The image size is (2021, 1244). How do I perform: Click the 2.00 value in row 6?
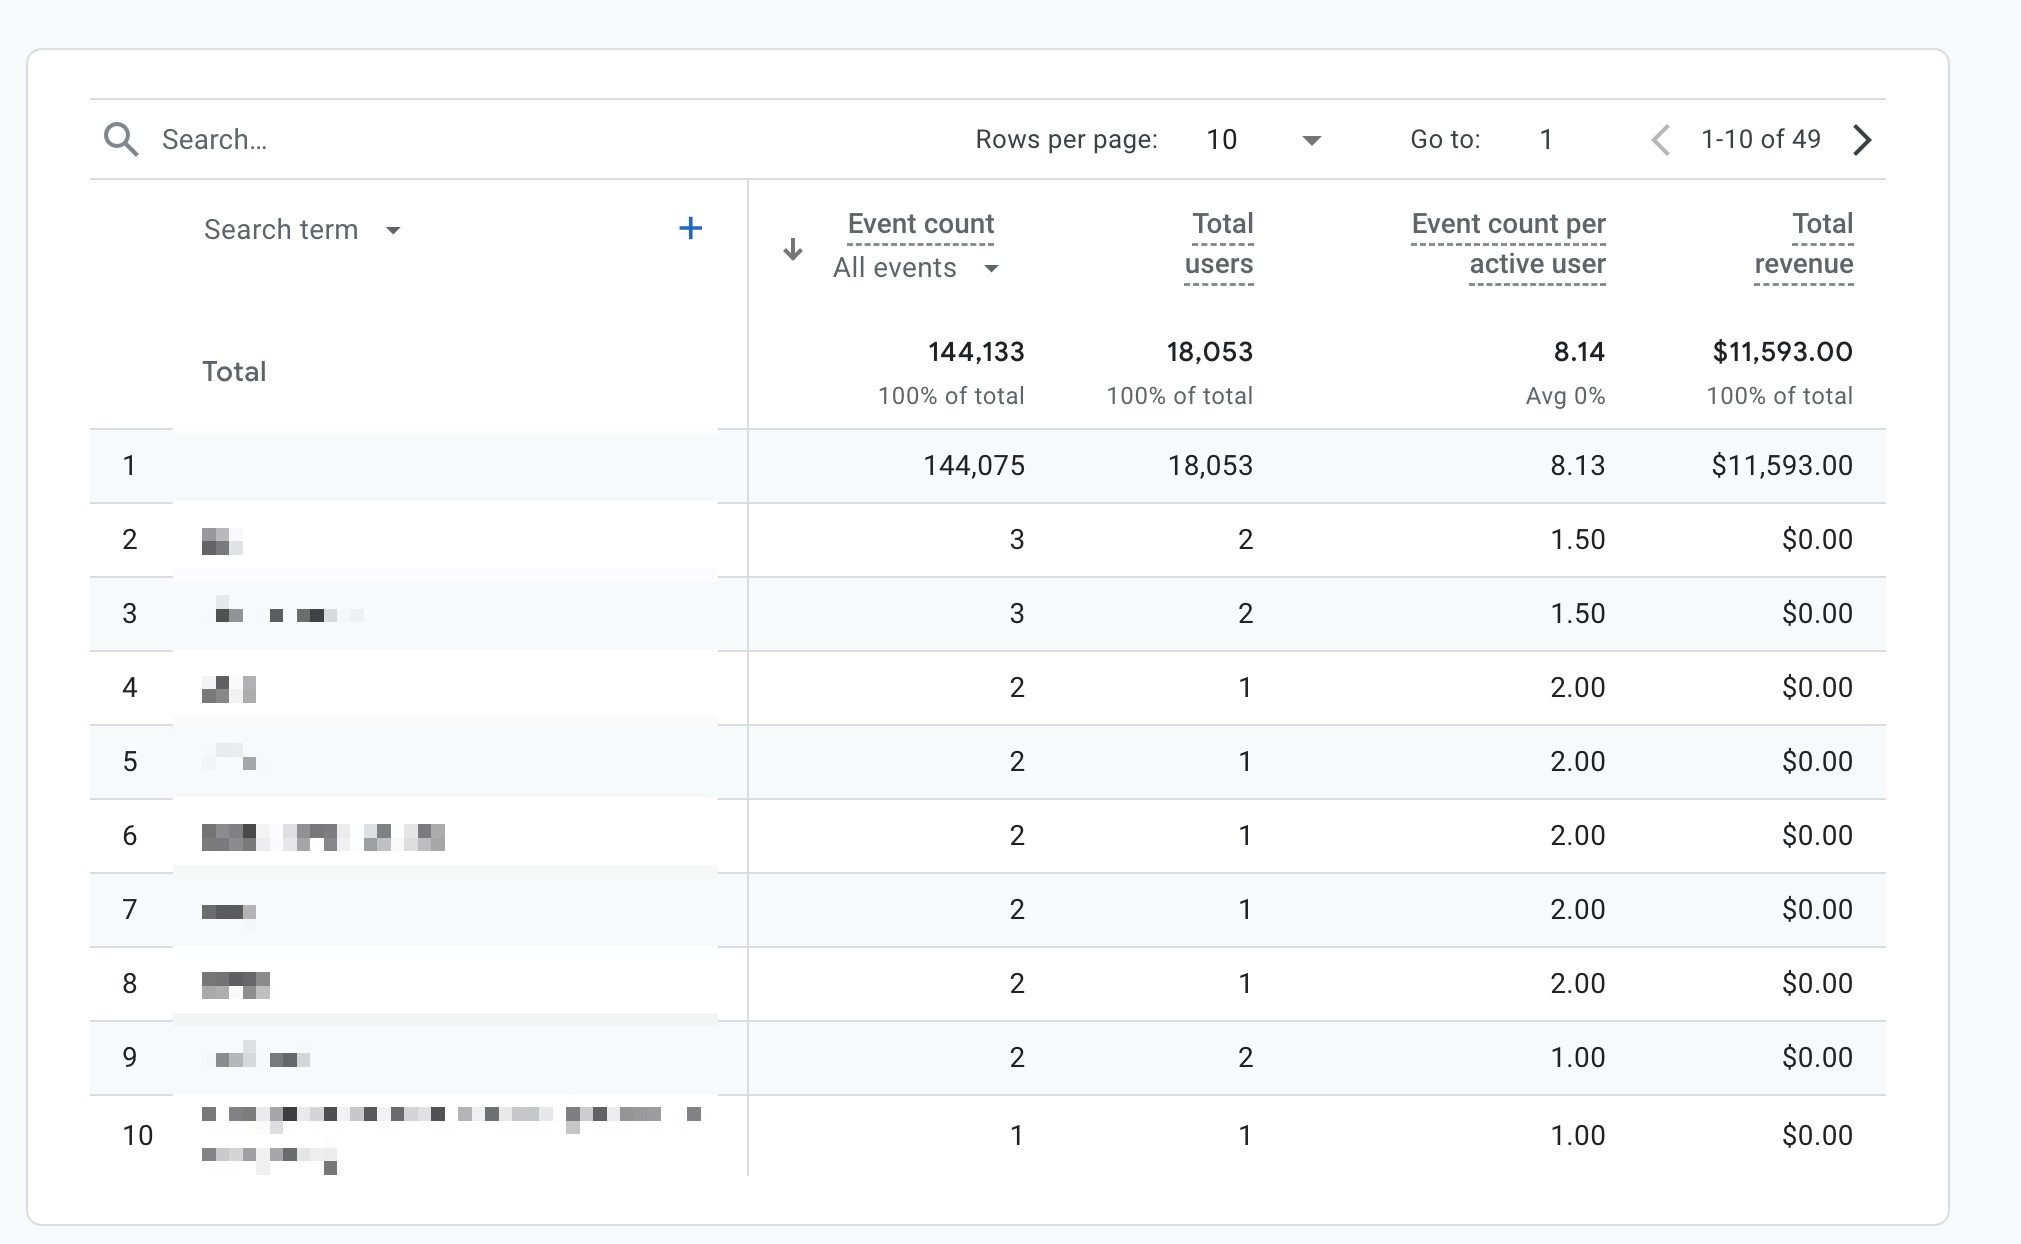pos(1578,836)
